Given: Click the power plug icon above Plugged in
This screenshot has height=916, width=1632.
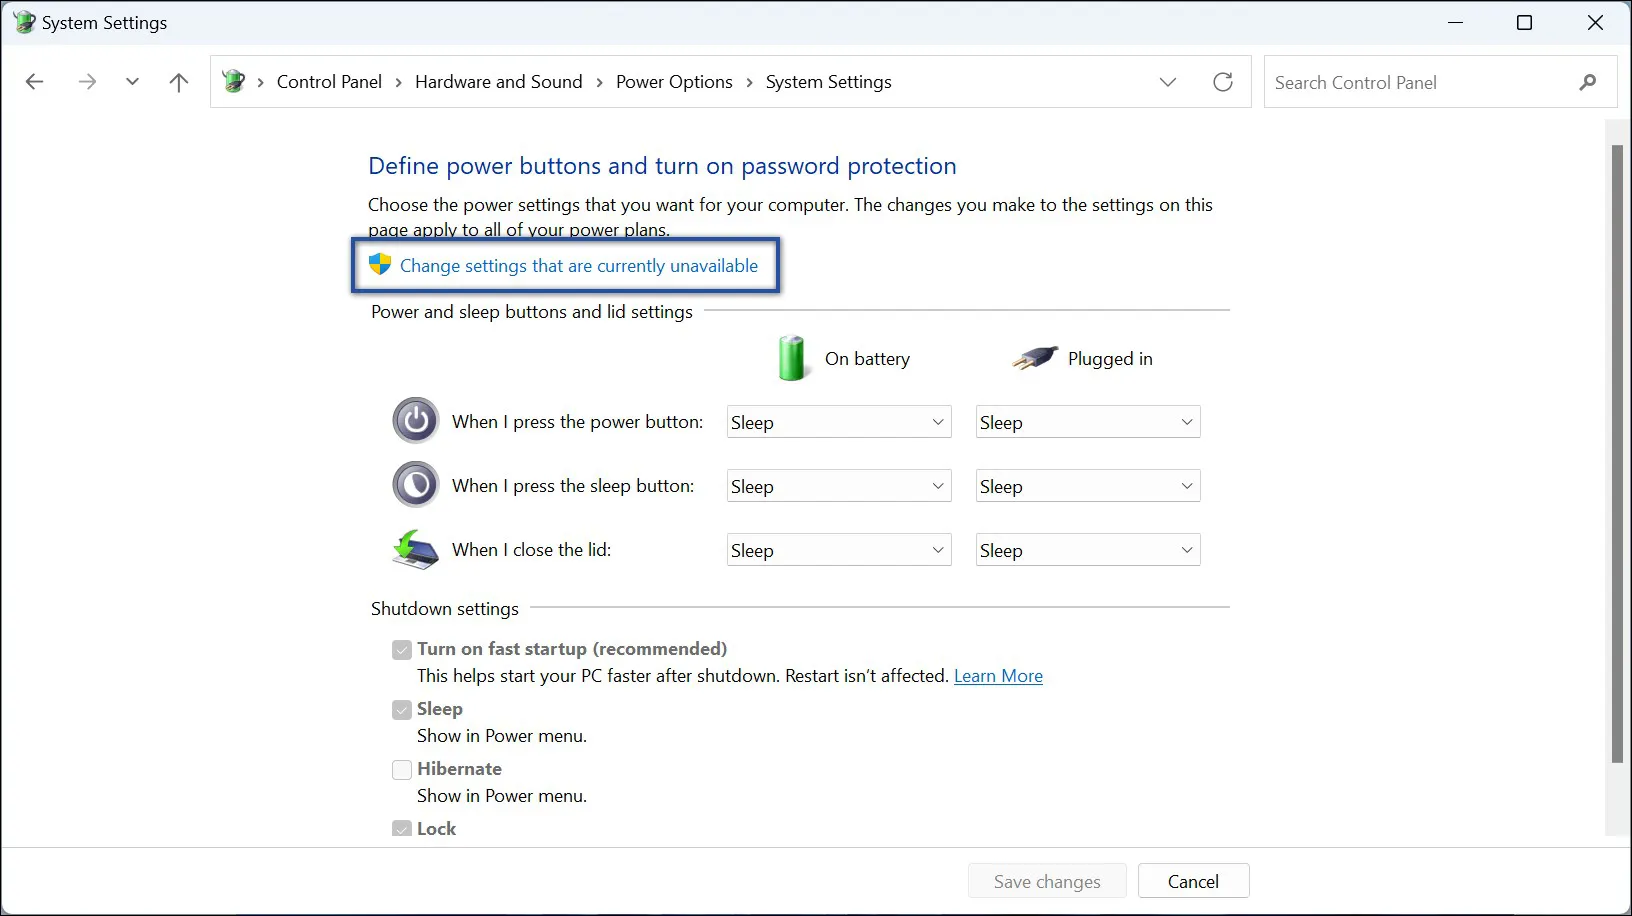Looking at the screenshot, I should (1034, 357).
